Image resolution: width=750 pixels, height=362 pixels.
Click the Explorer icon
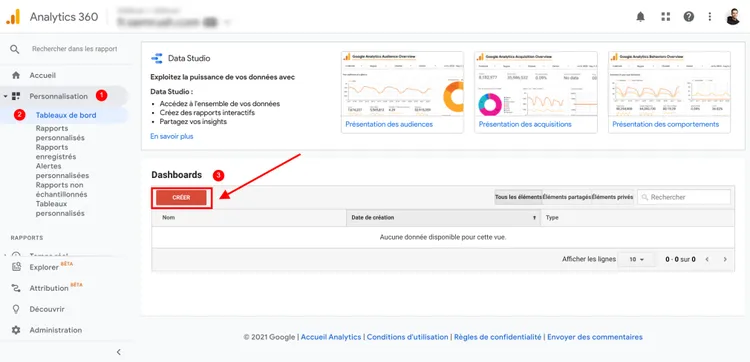(x=16, y=267)
